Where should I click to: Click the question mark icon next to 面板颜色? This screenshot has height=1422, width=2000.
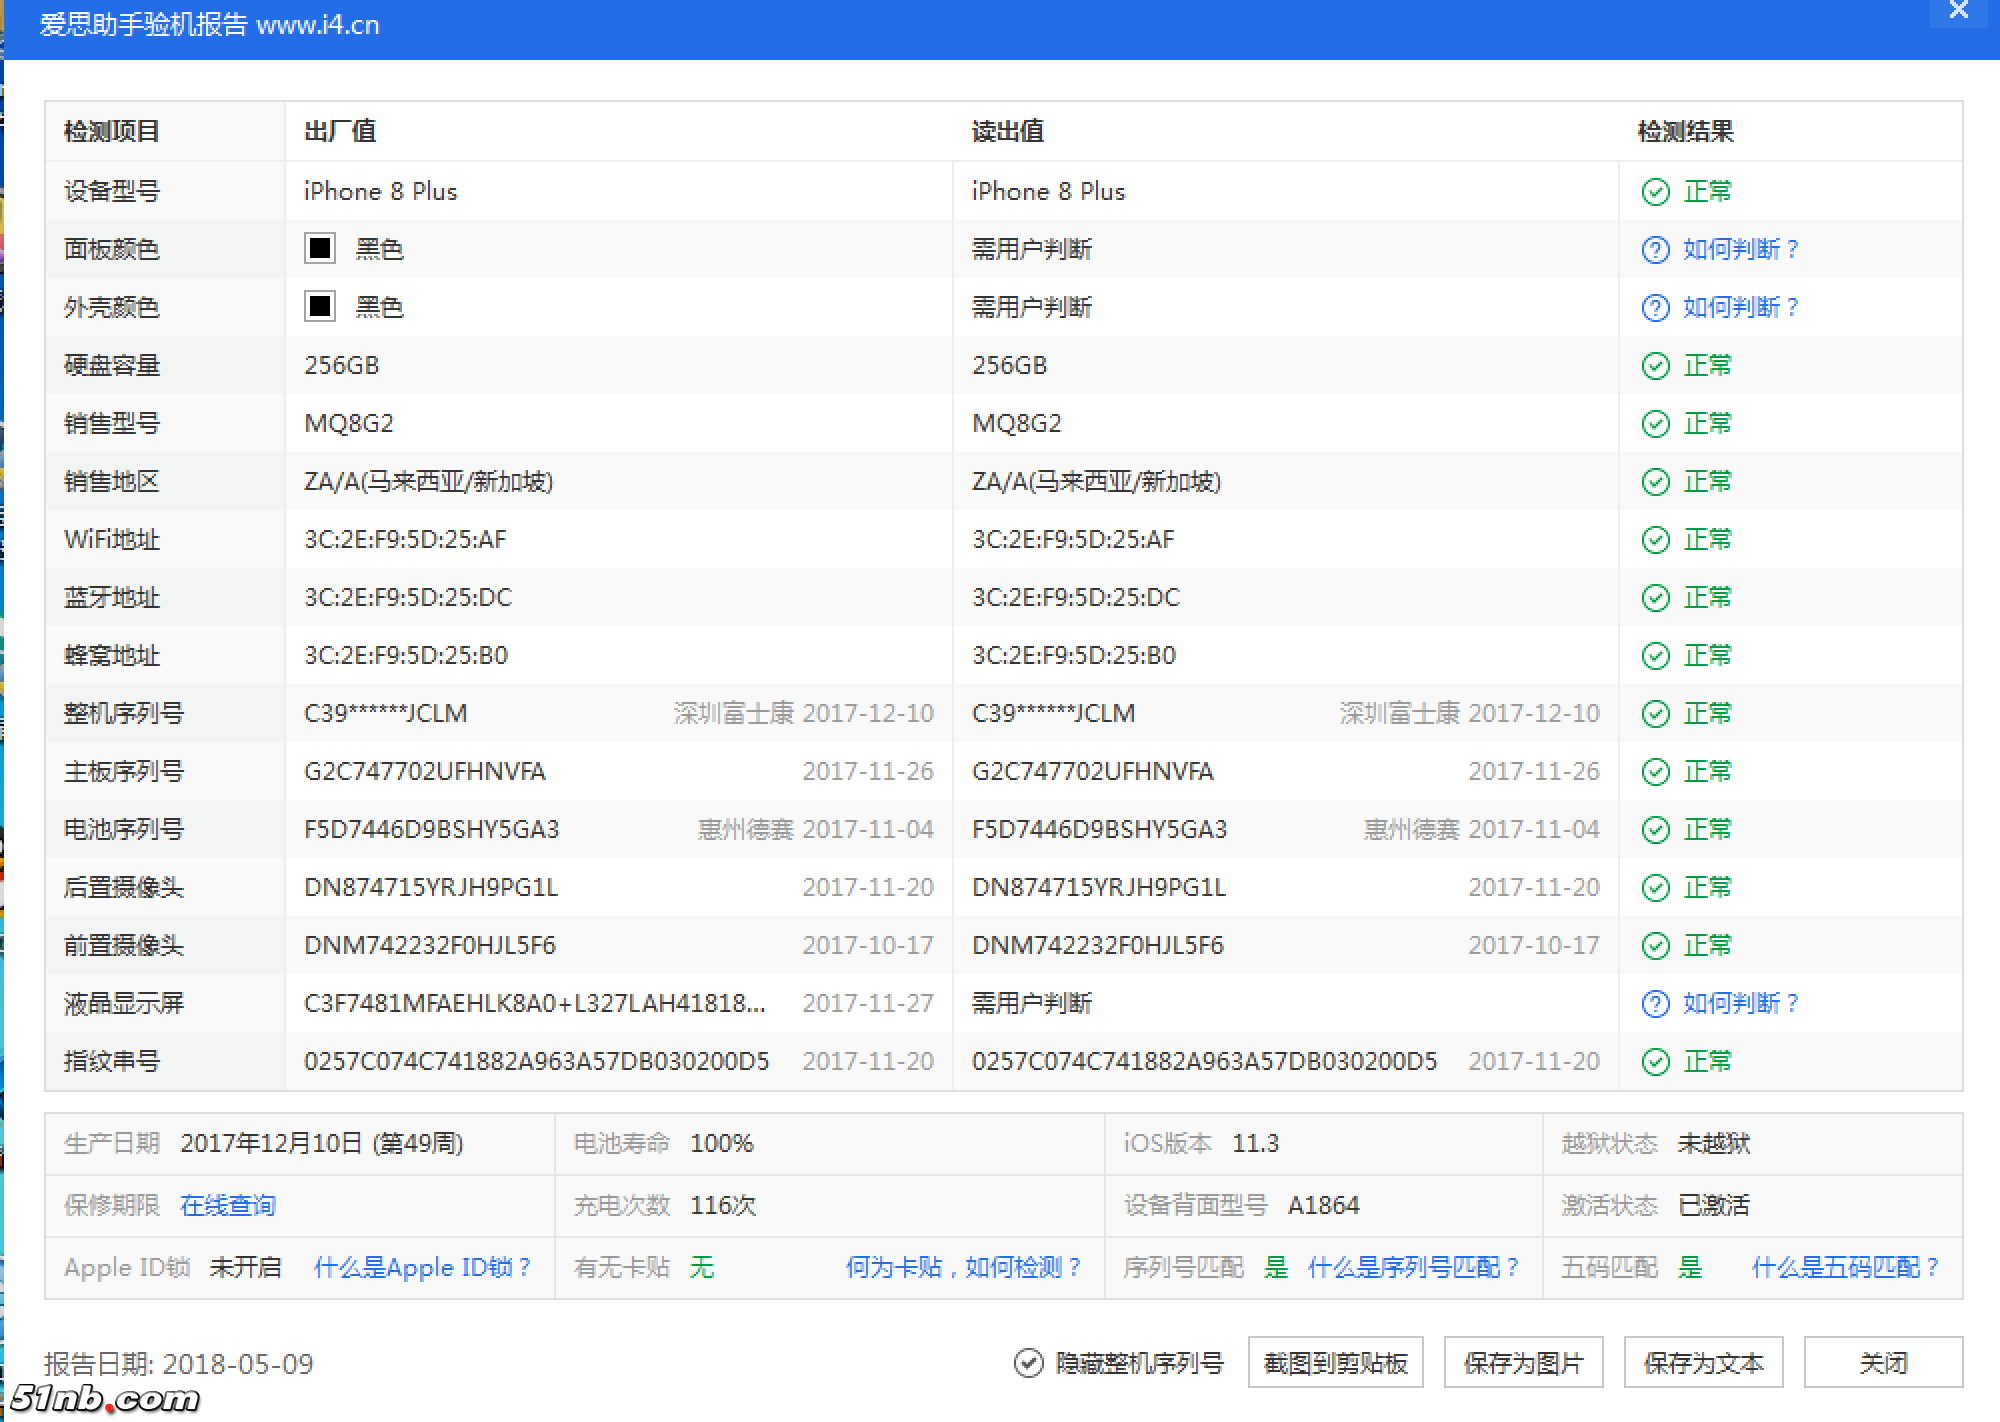[1655, 250]
